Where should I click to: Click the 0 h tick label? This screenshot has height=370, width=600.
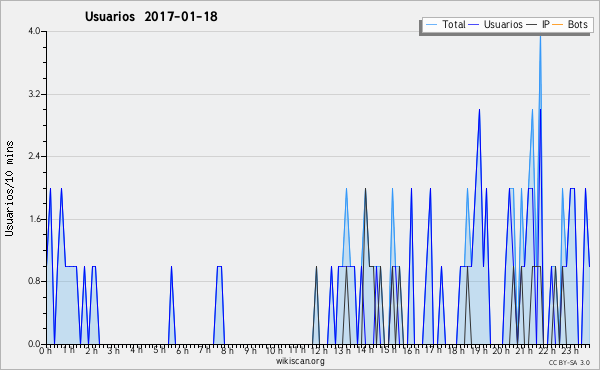(x=45, y=350)
